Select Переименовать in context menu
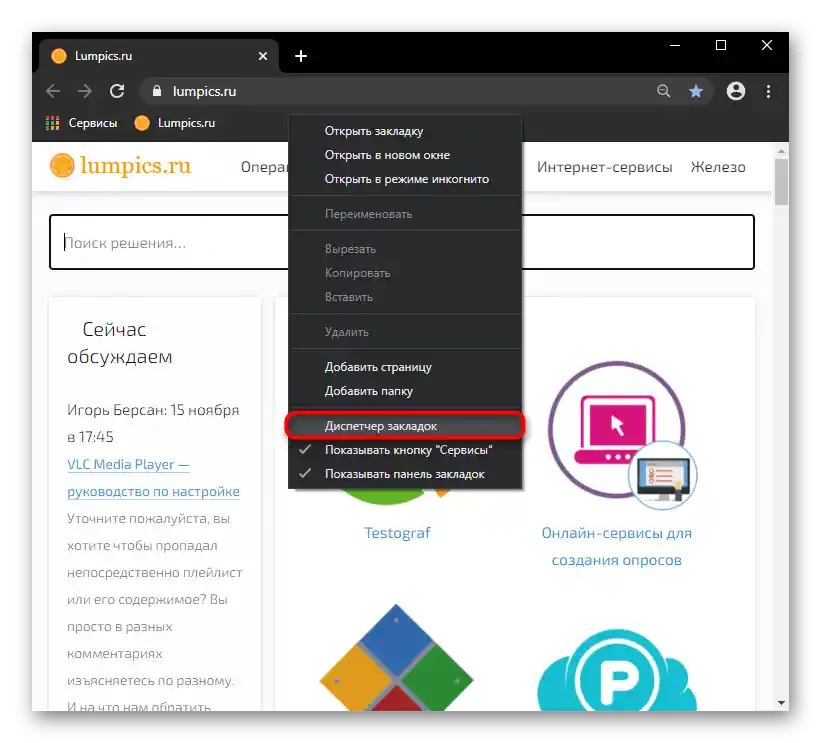The image size is (821, 743). pos(405,214)
